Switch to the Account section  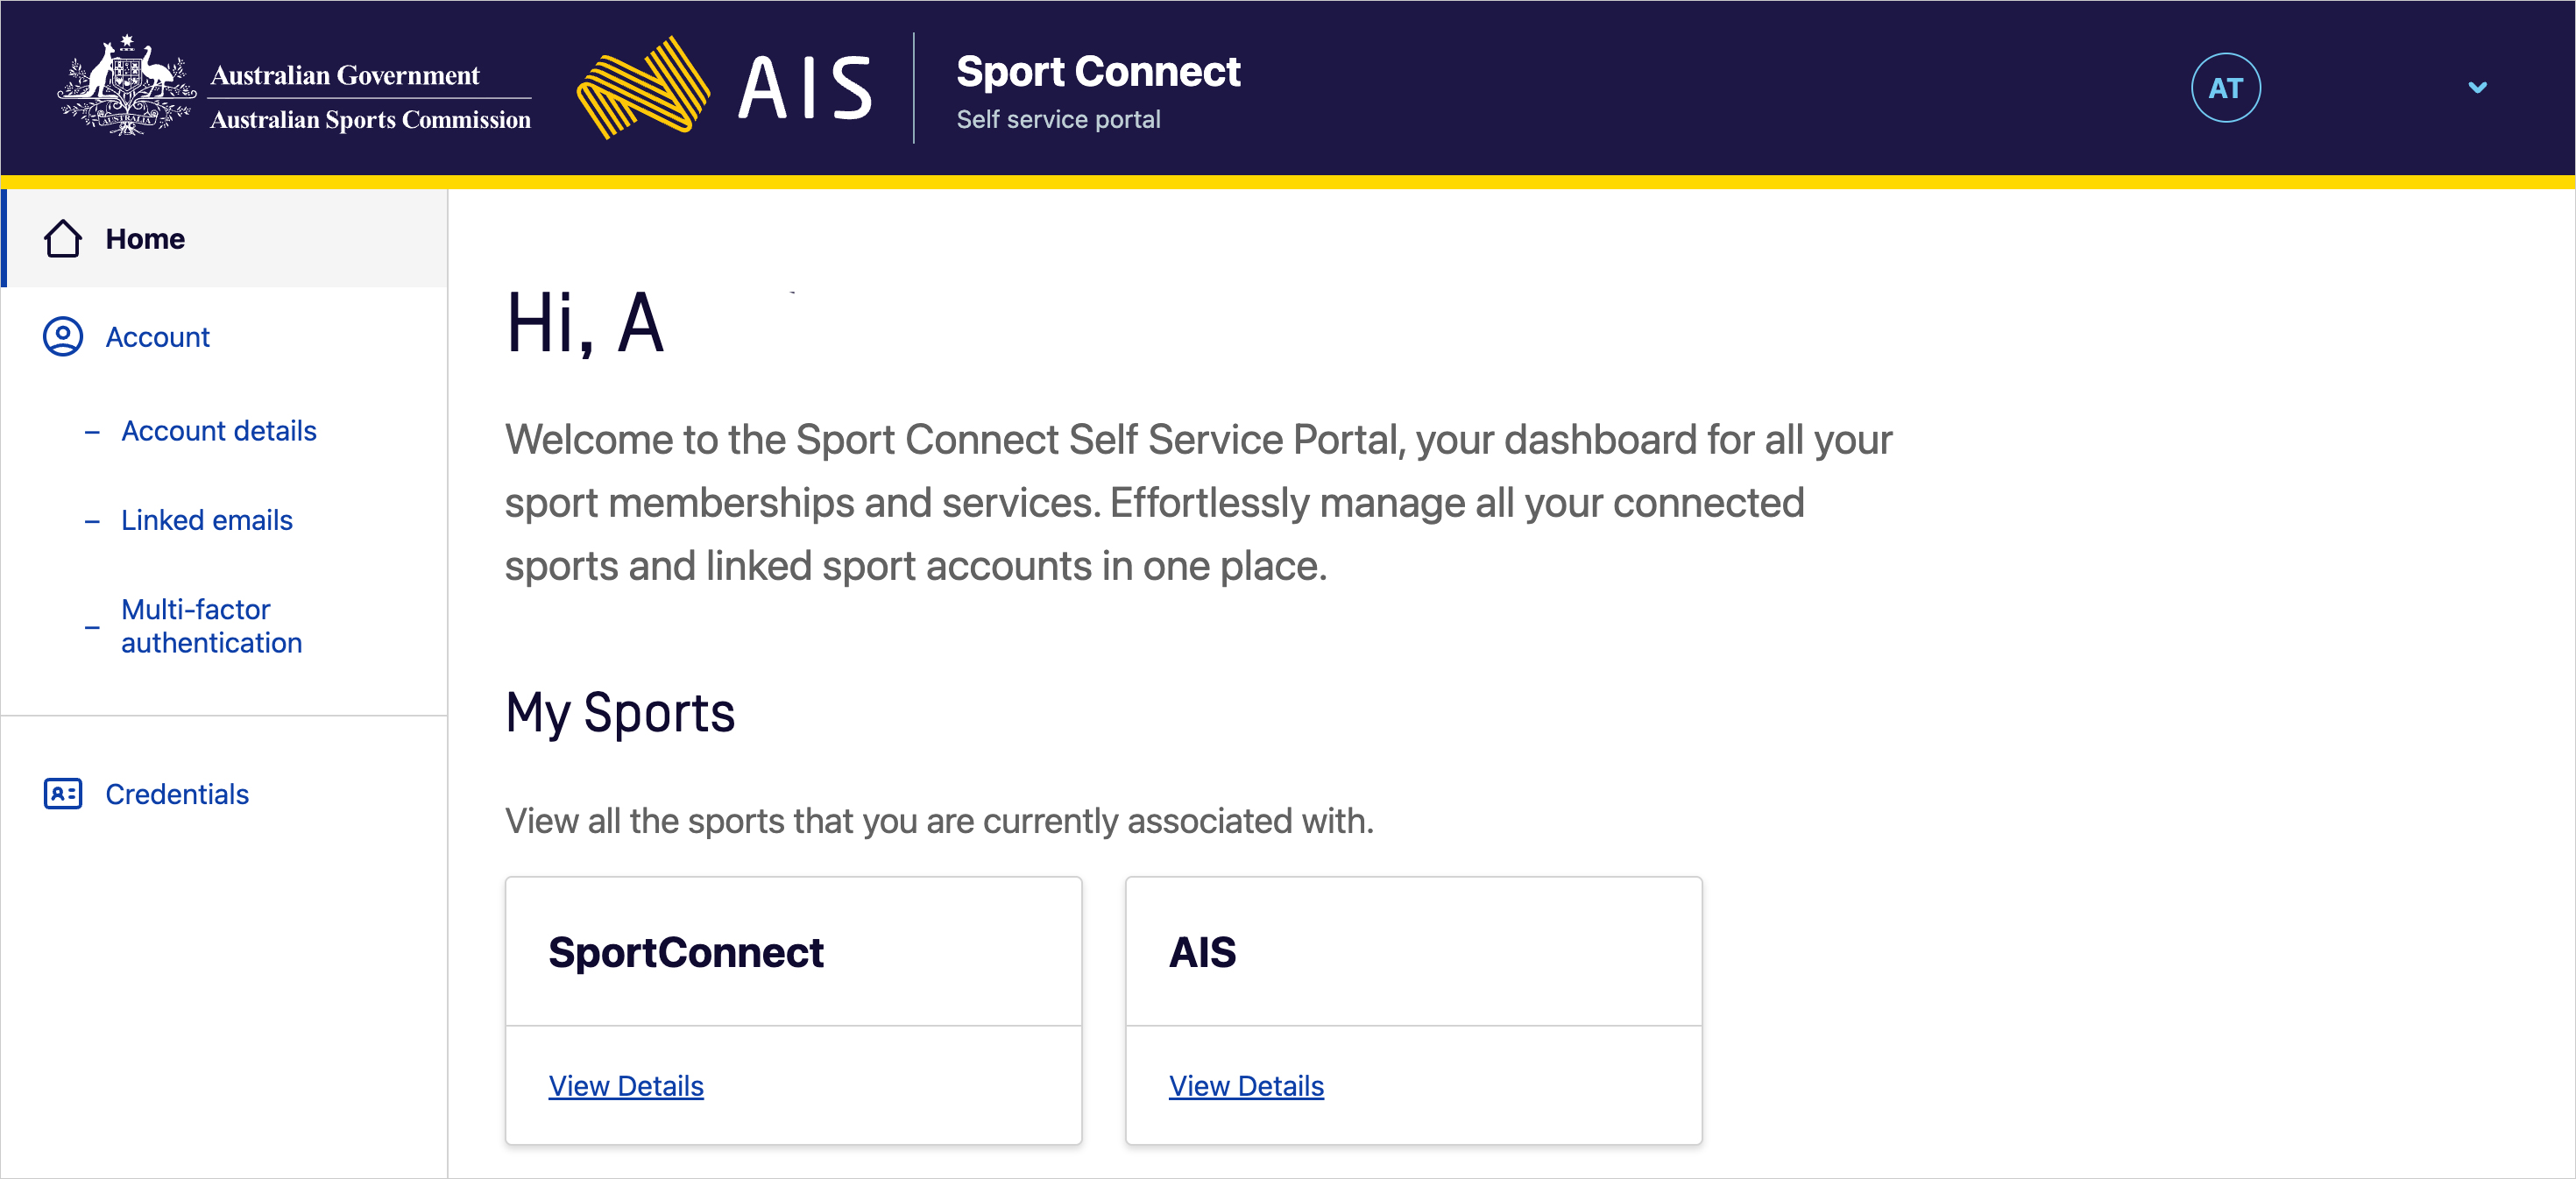(x=157, y=337)
